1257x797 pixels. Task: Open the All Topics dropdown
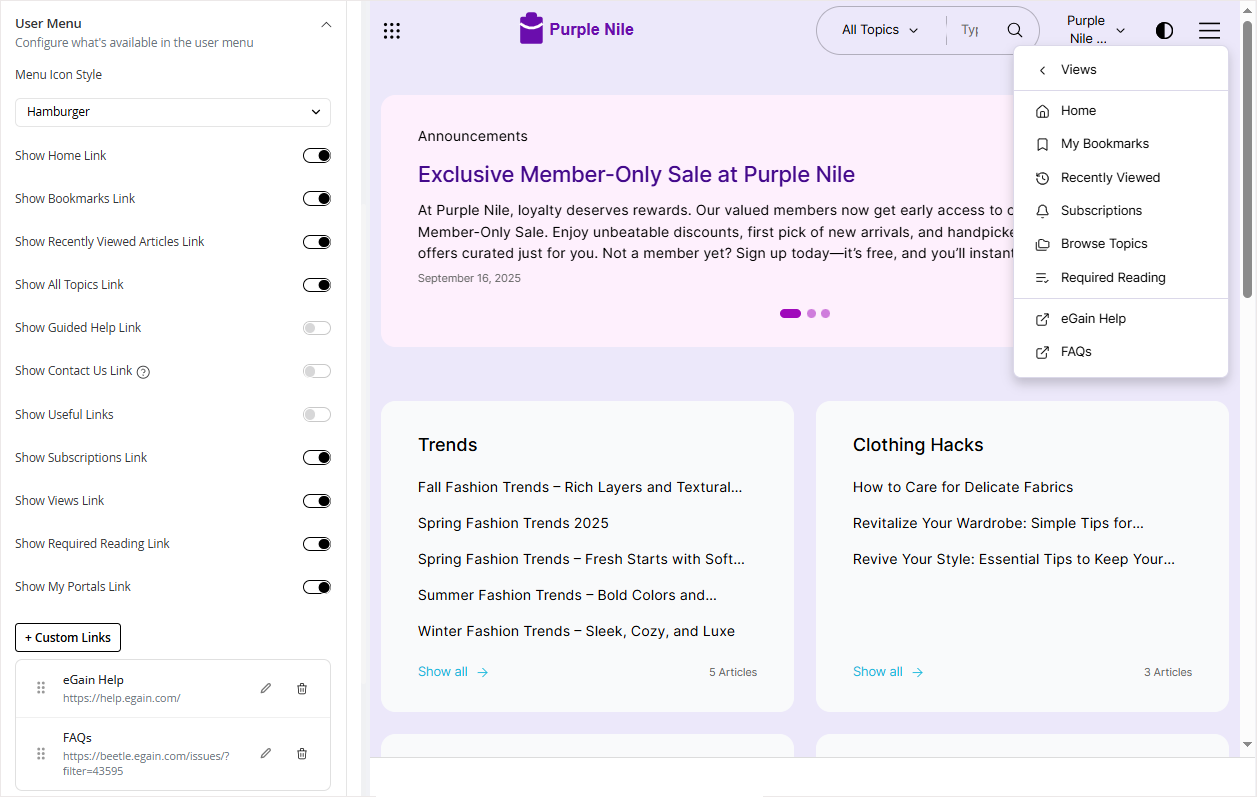tap(879, 30)
